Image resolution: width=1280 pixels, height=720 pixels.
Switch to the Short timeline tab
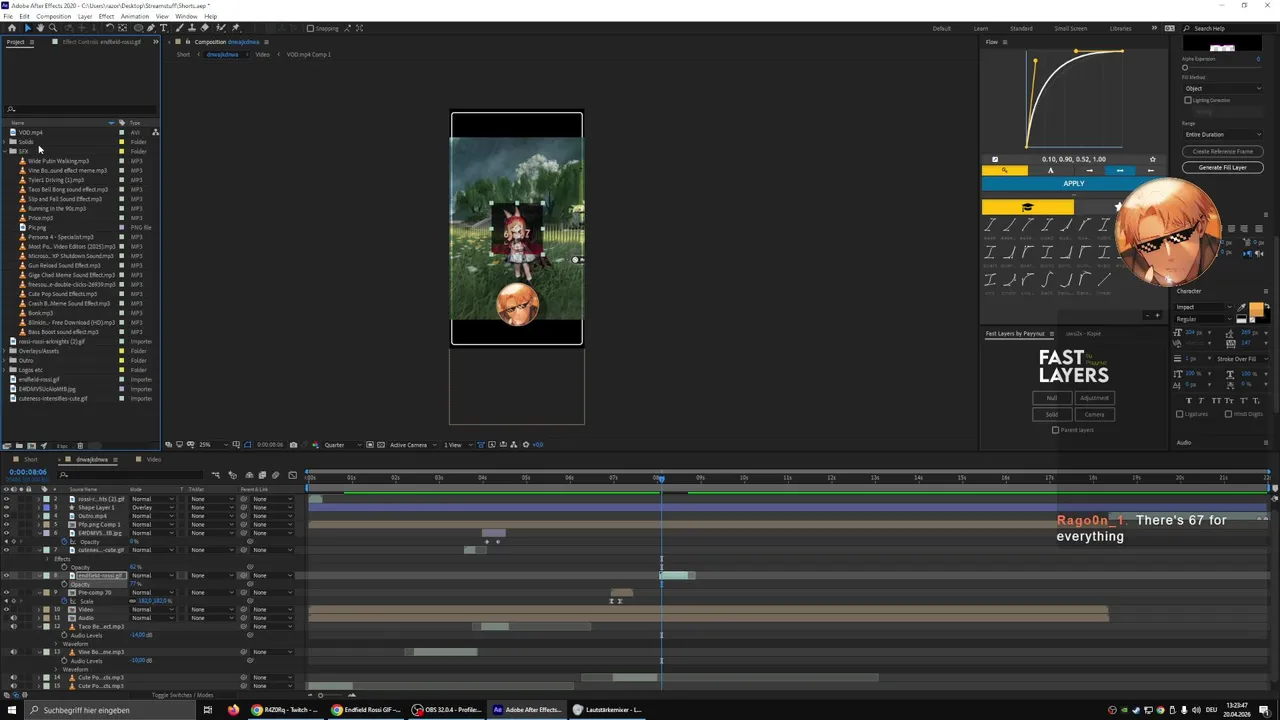(31, 459)
